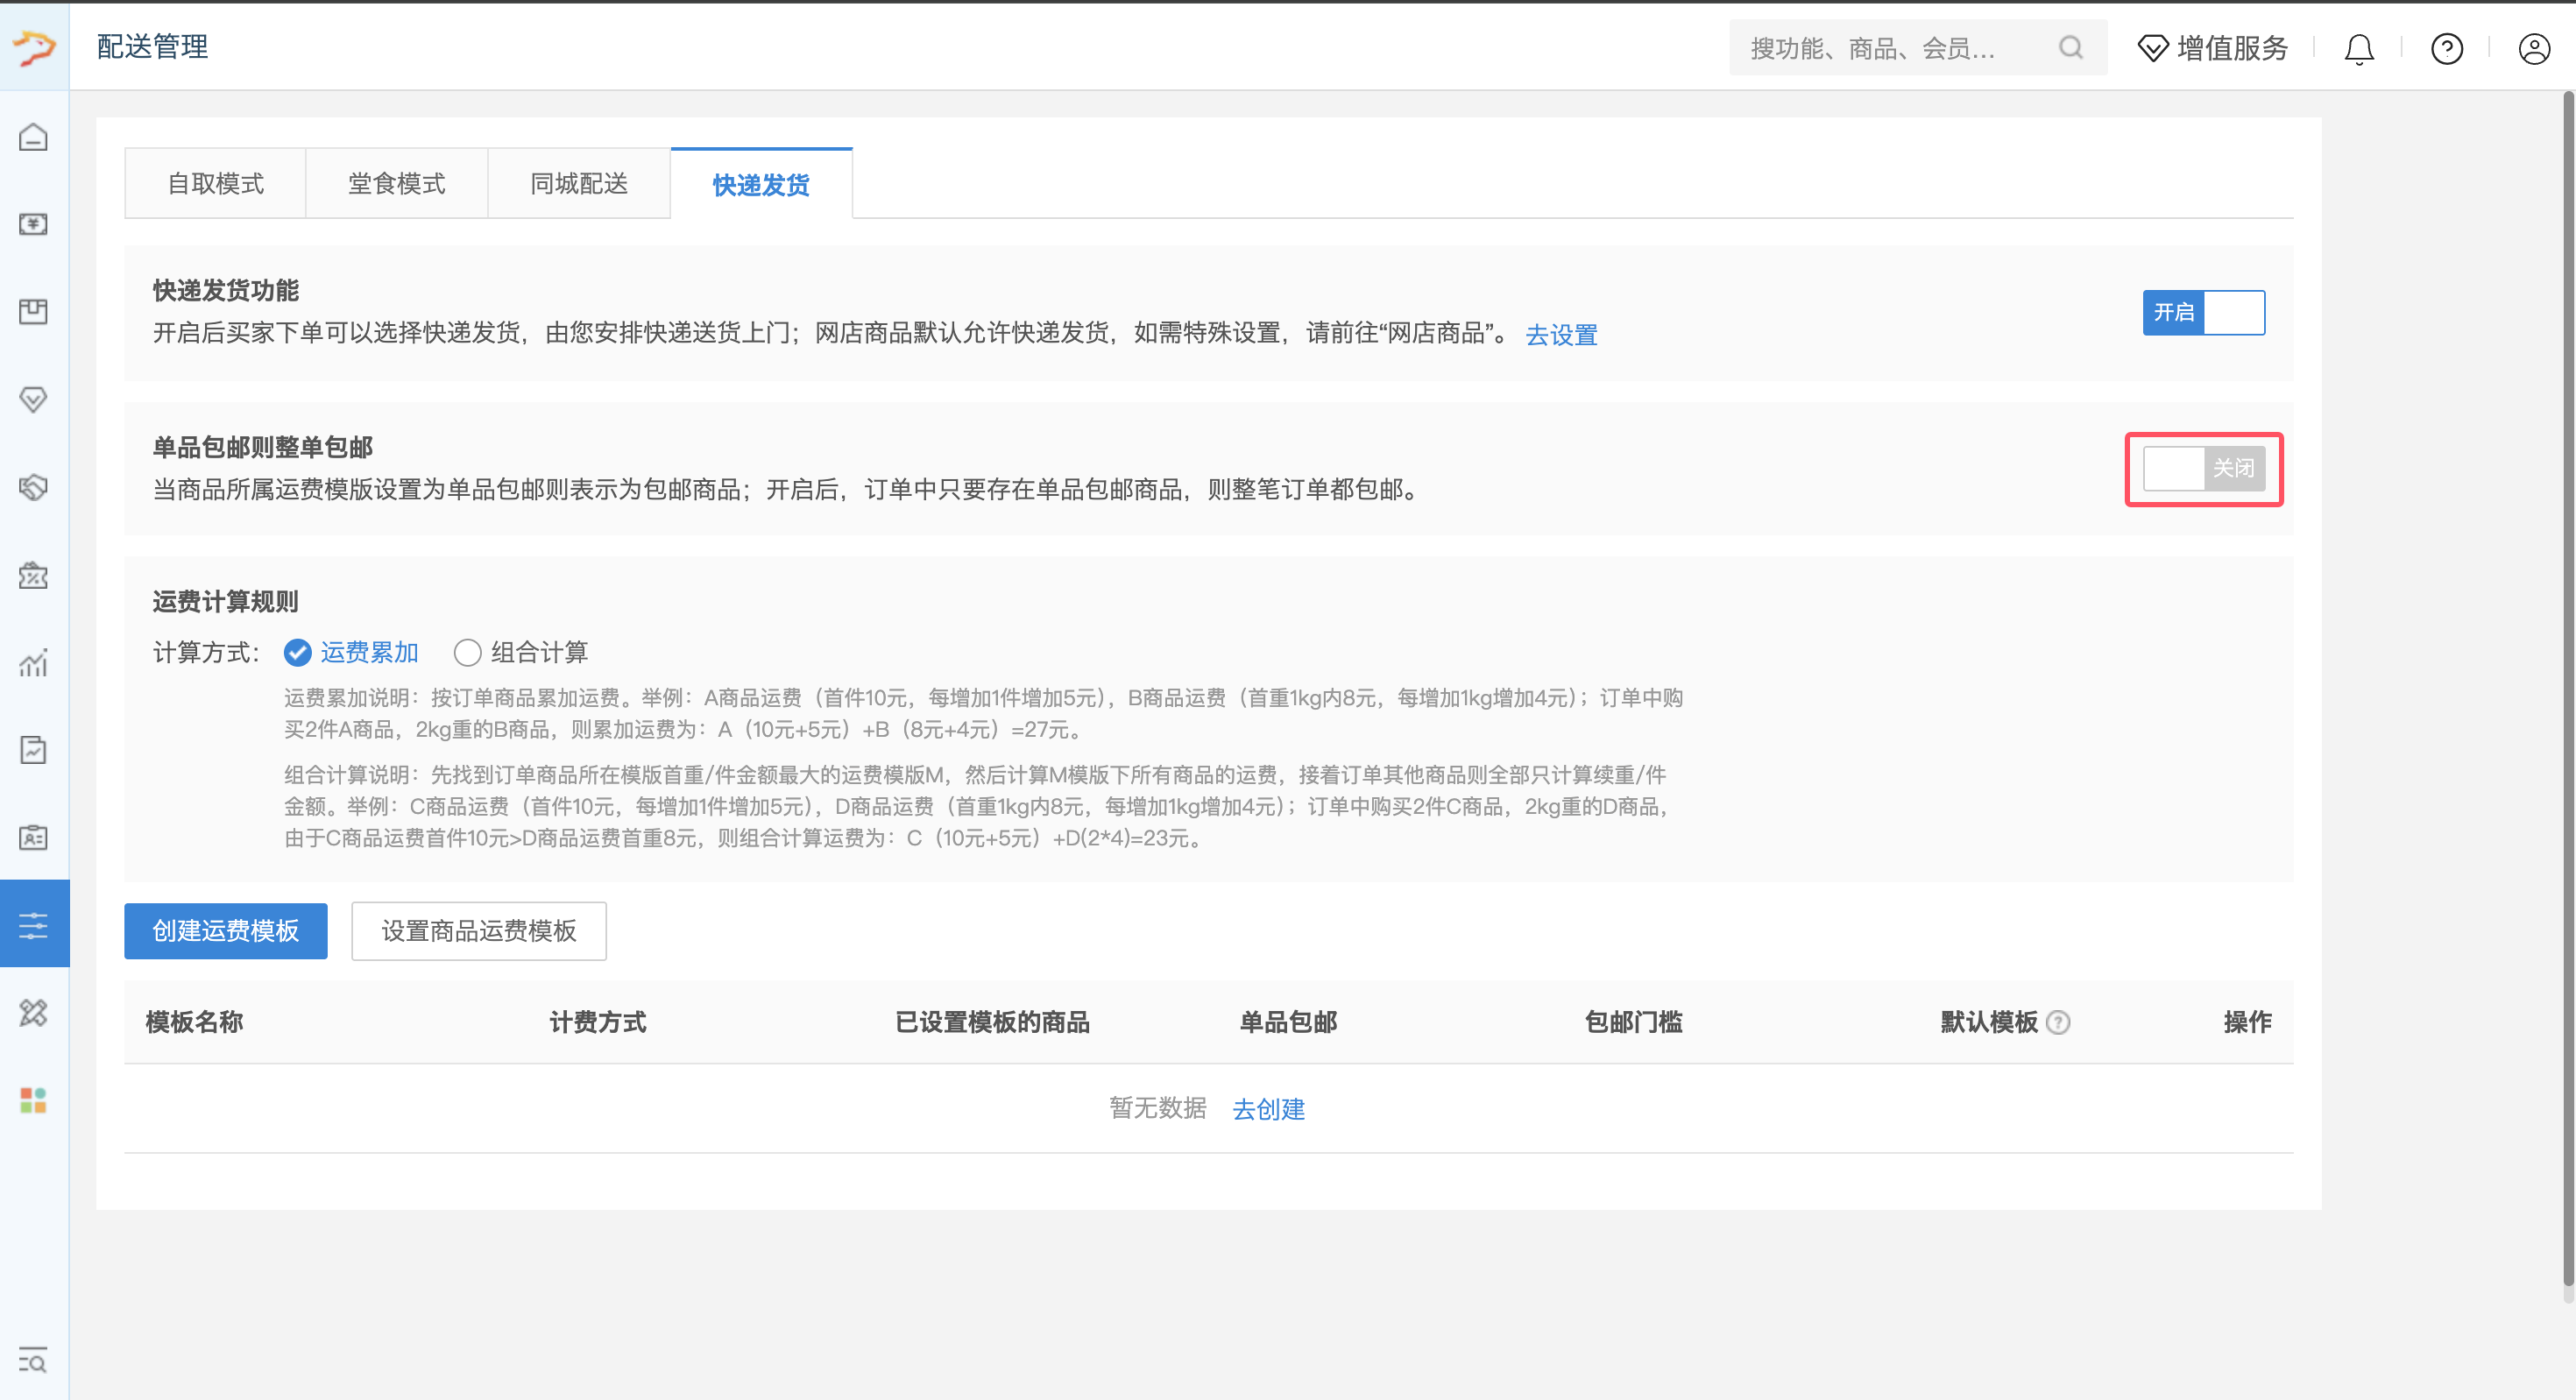The width and height of the screenshot is (2576, 1400).
Task: Click the 创建运费模板 button
Action: point(225,931)
